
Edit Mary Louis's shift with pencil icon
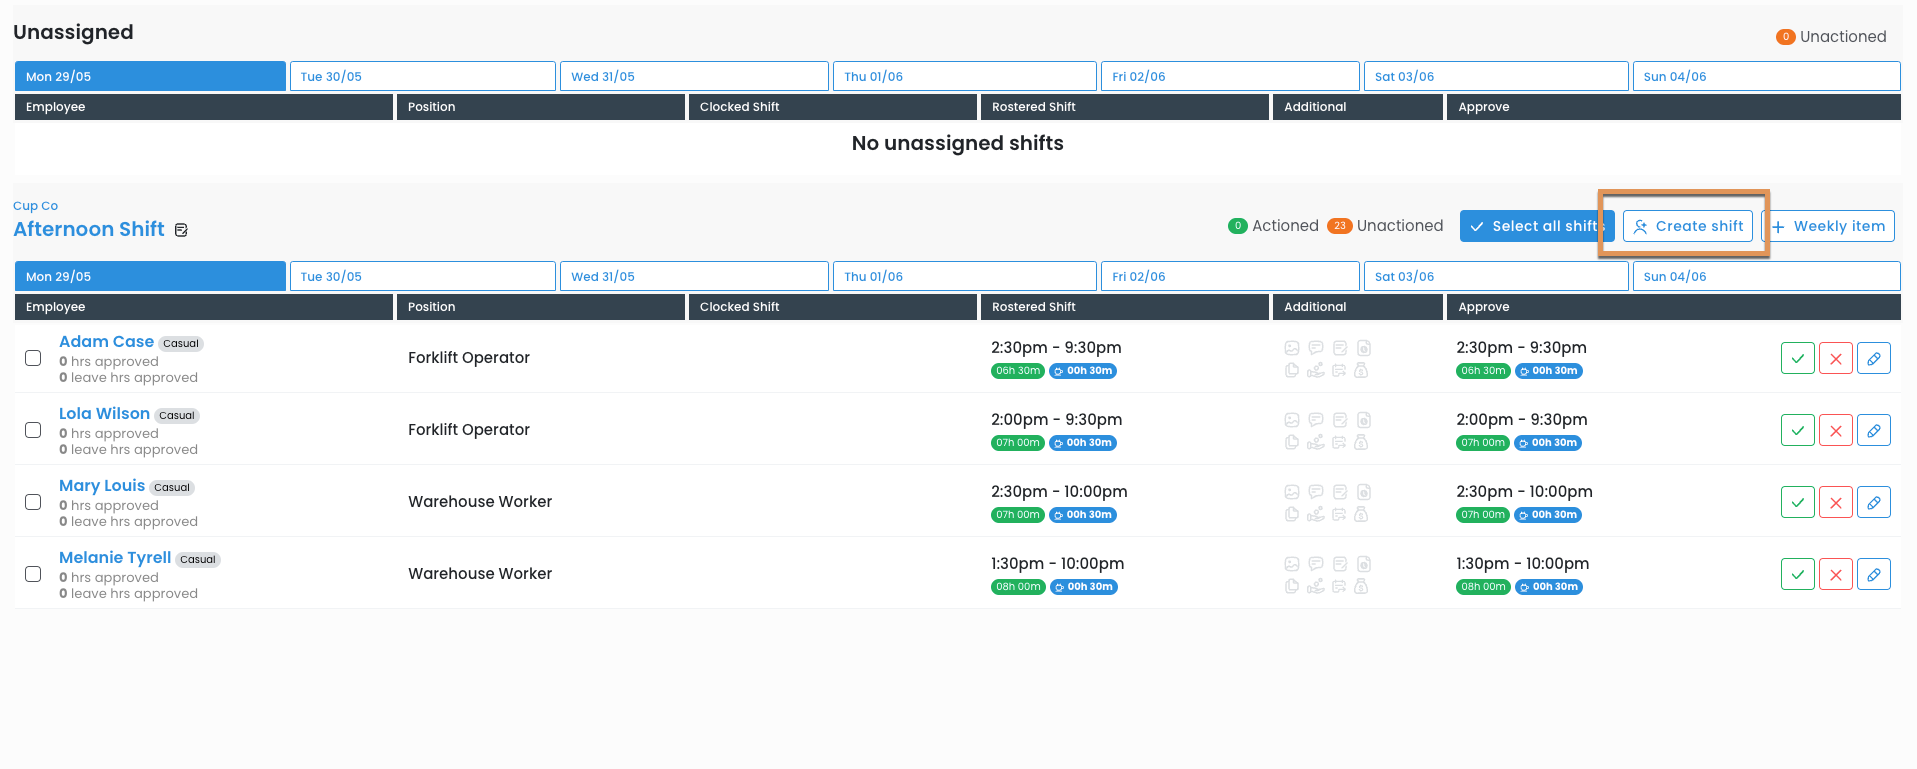tap(1873, 502)
